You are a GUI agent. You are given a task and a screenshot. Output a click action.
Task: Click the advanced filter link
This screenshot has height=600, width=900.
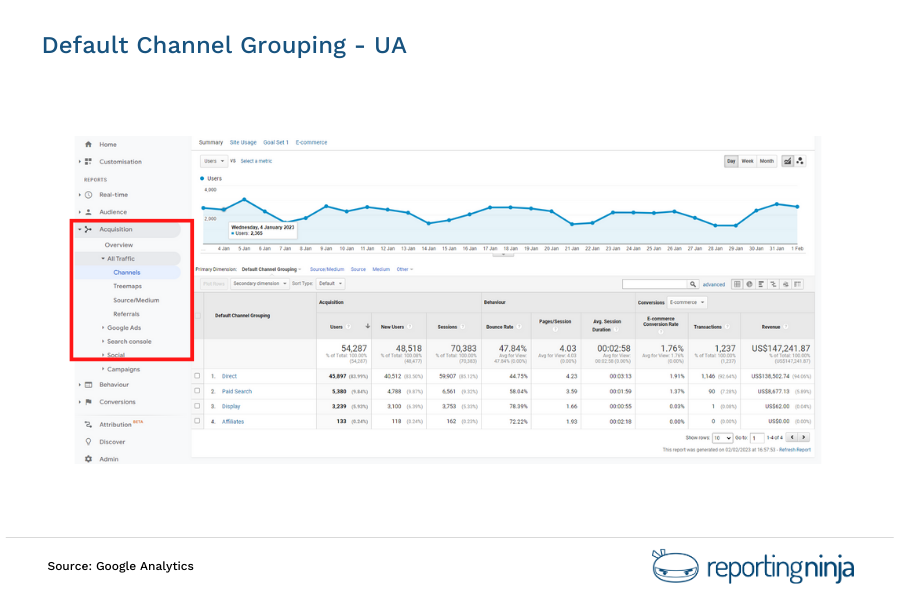click(x=713, y=284)
